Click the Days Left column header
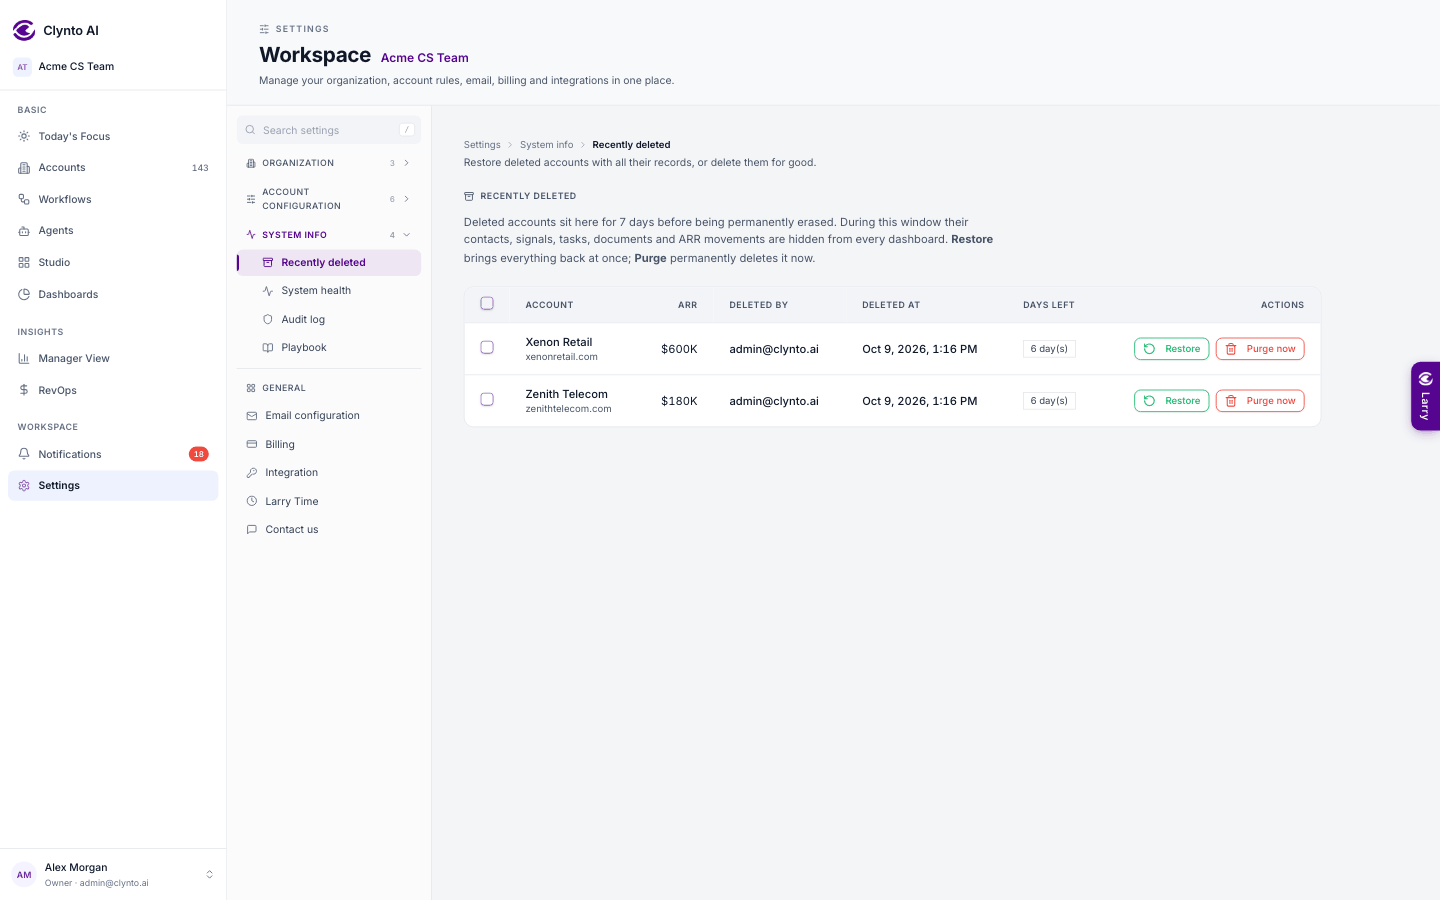 1049,305
